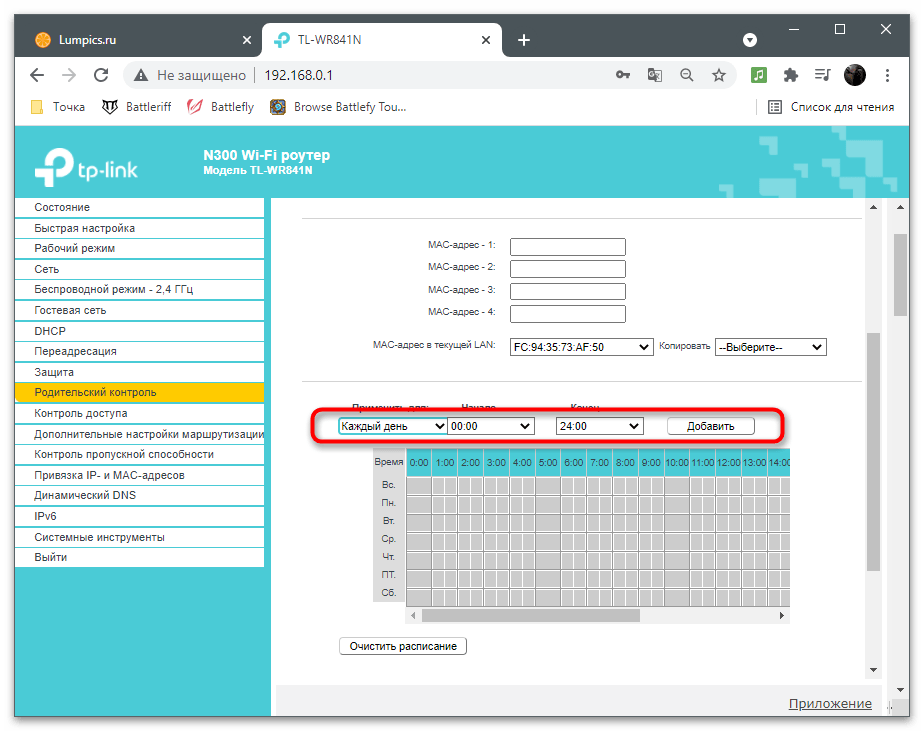Image resolution: width=924 pixels, height=731 pixels.
Task: Close the Lumpics.ru tab
Action: coord(247,40)
